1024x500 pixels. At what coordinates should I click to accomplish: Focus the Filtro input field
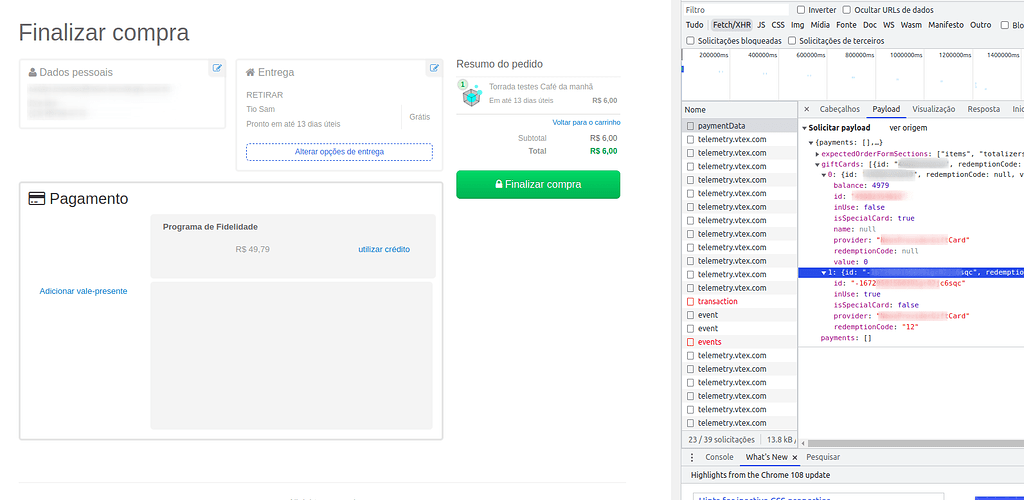click(x=736, y=10)
